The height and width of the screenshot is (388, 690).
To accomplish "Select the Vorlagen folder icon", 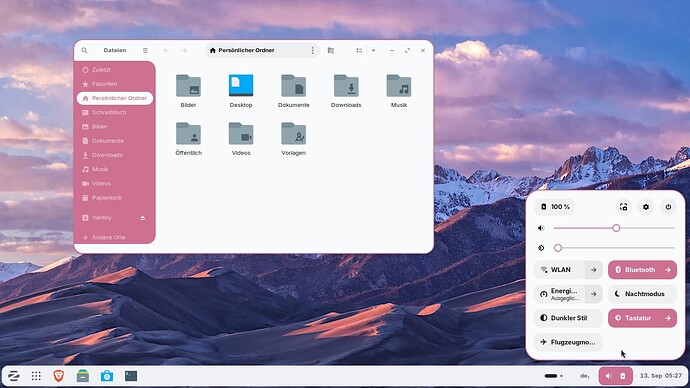I will 294,134.
